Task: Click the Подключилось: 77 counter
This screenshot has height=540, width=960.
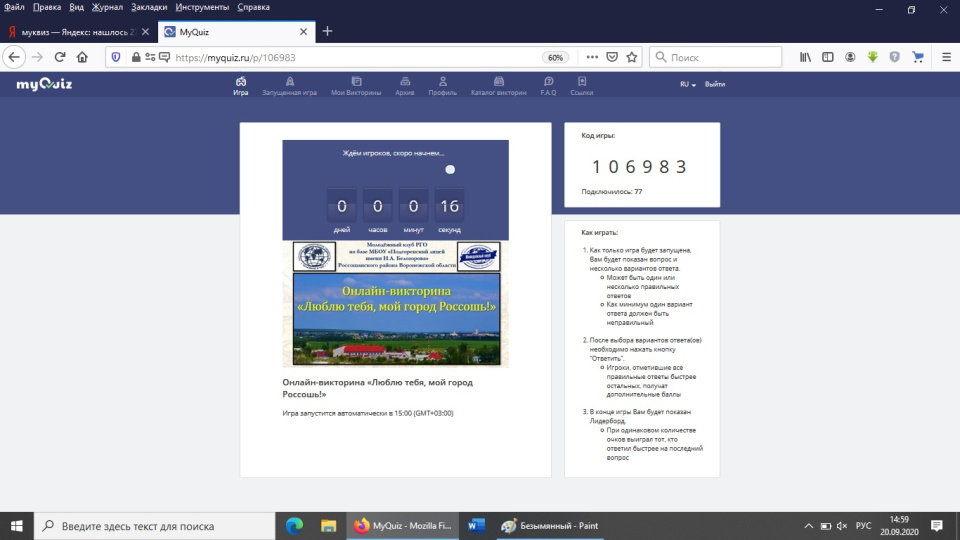Action: point(612,192)
